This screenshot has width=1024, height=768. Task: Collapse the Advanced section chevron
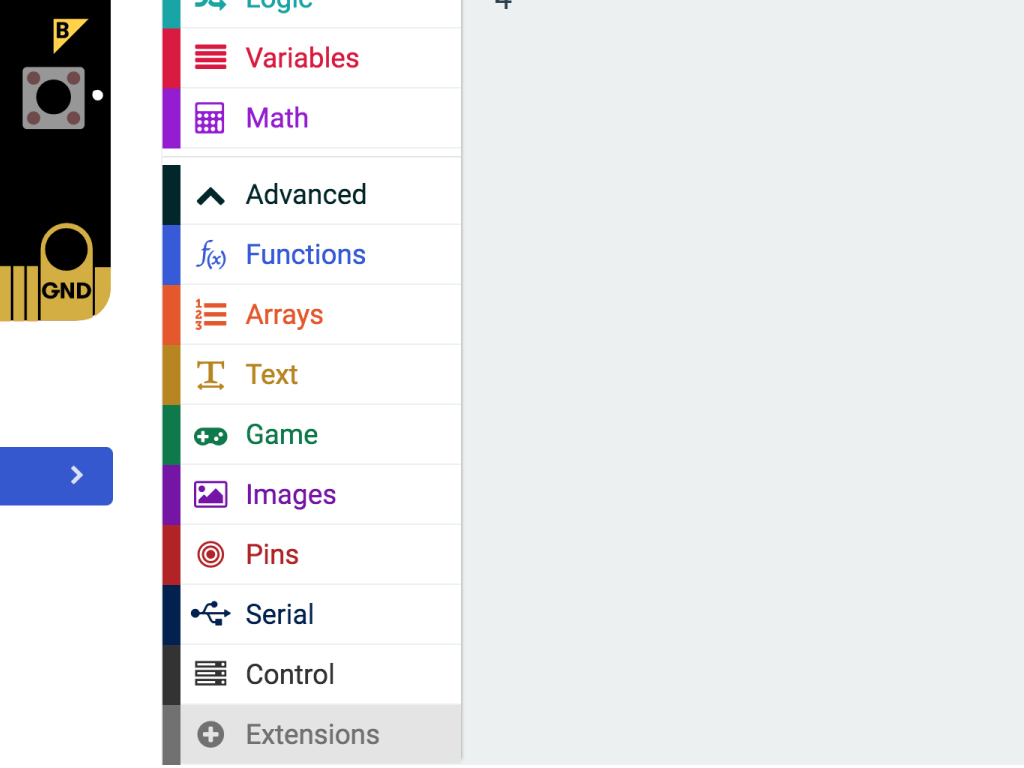click(210, 196)
